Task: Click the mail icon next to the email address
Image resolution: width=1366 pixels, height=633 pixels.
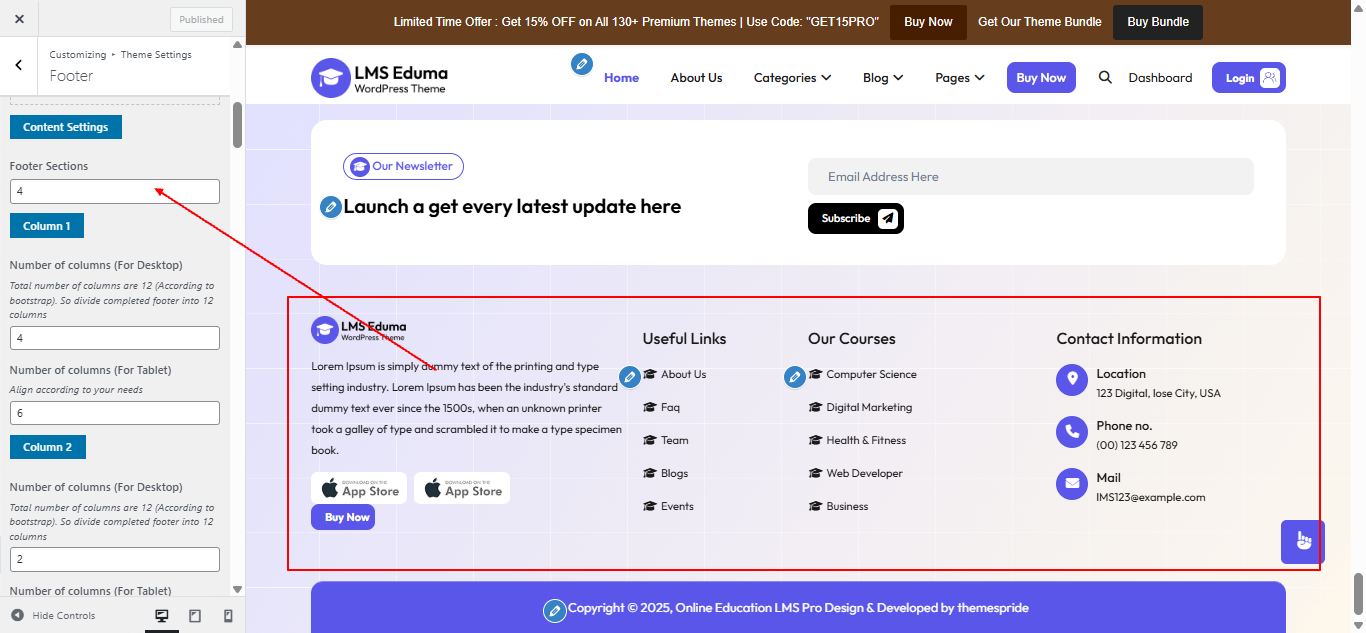Action: tap(1071, 484)
